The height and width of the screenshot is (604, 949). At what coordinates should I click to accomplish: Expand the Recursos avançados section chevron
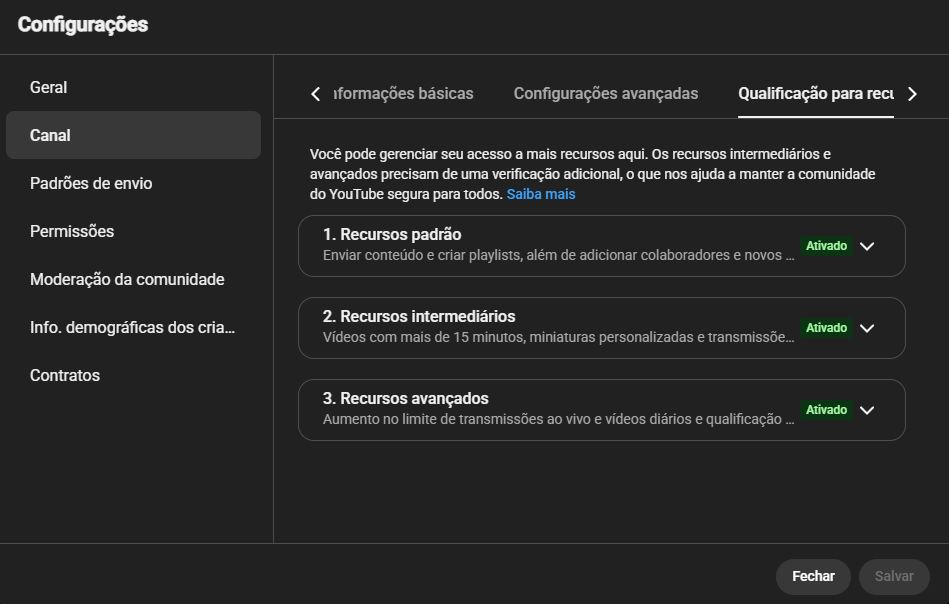(867, 410)
